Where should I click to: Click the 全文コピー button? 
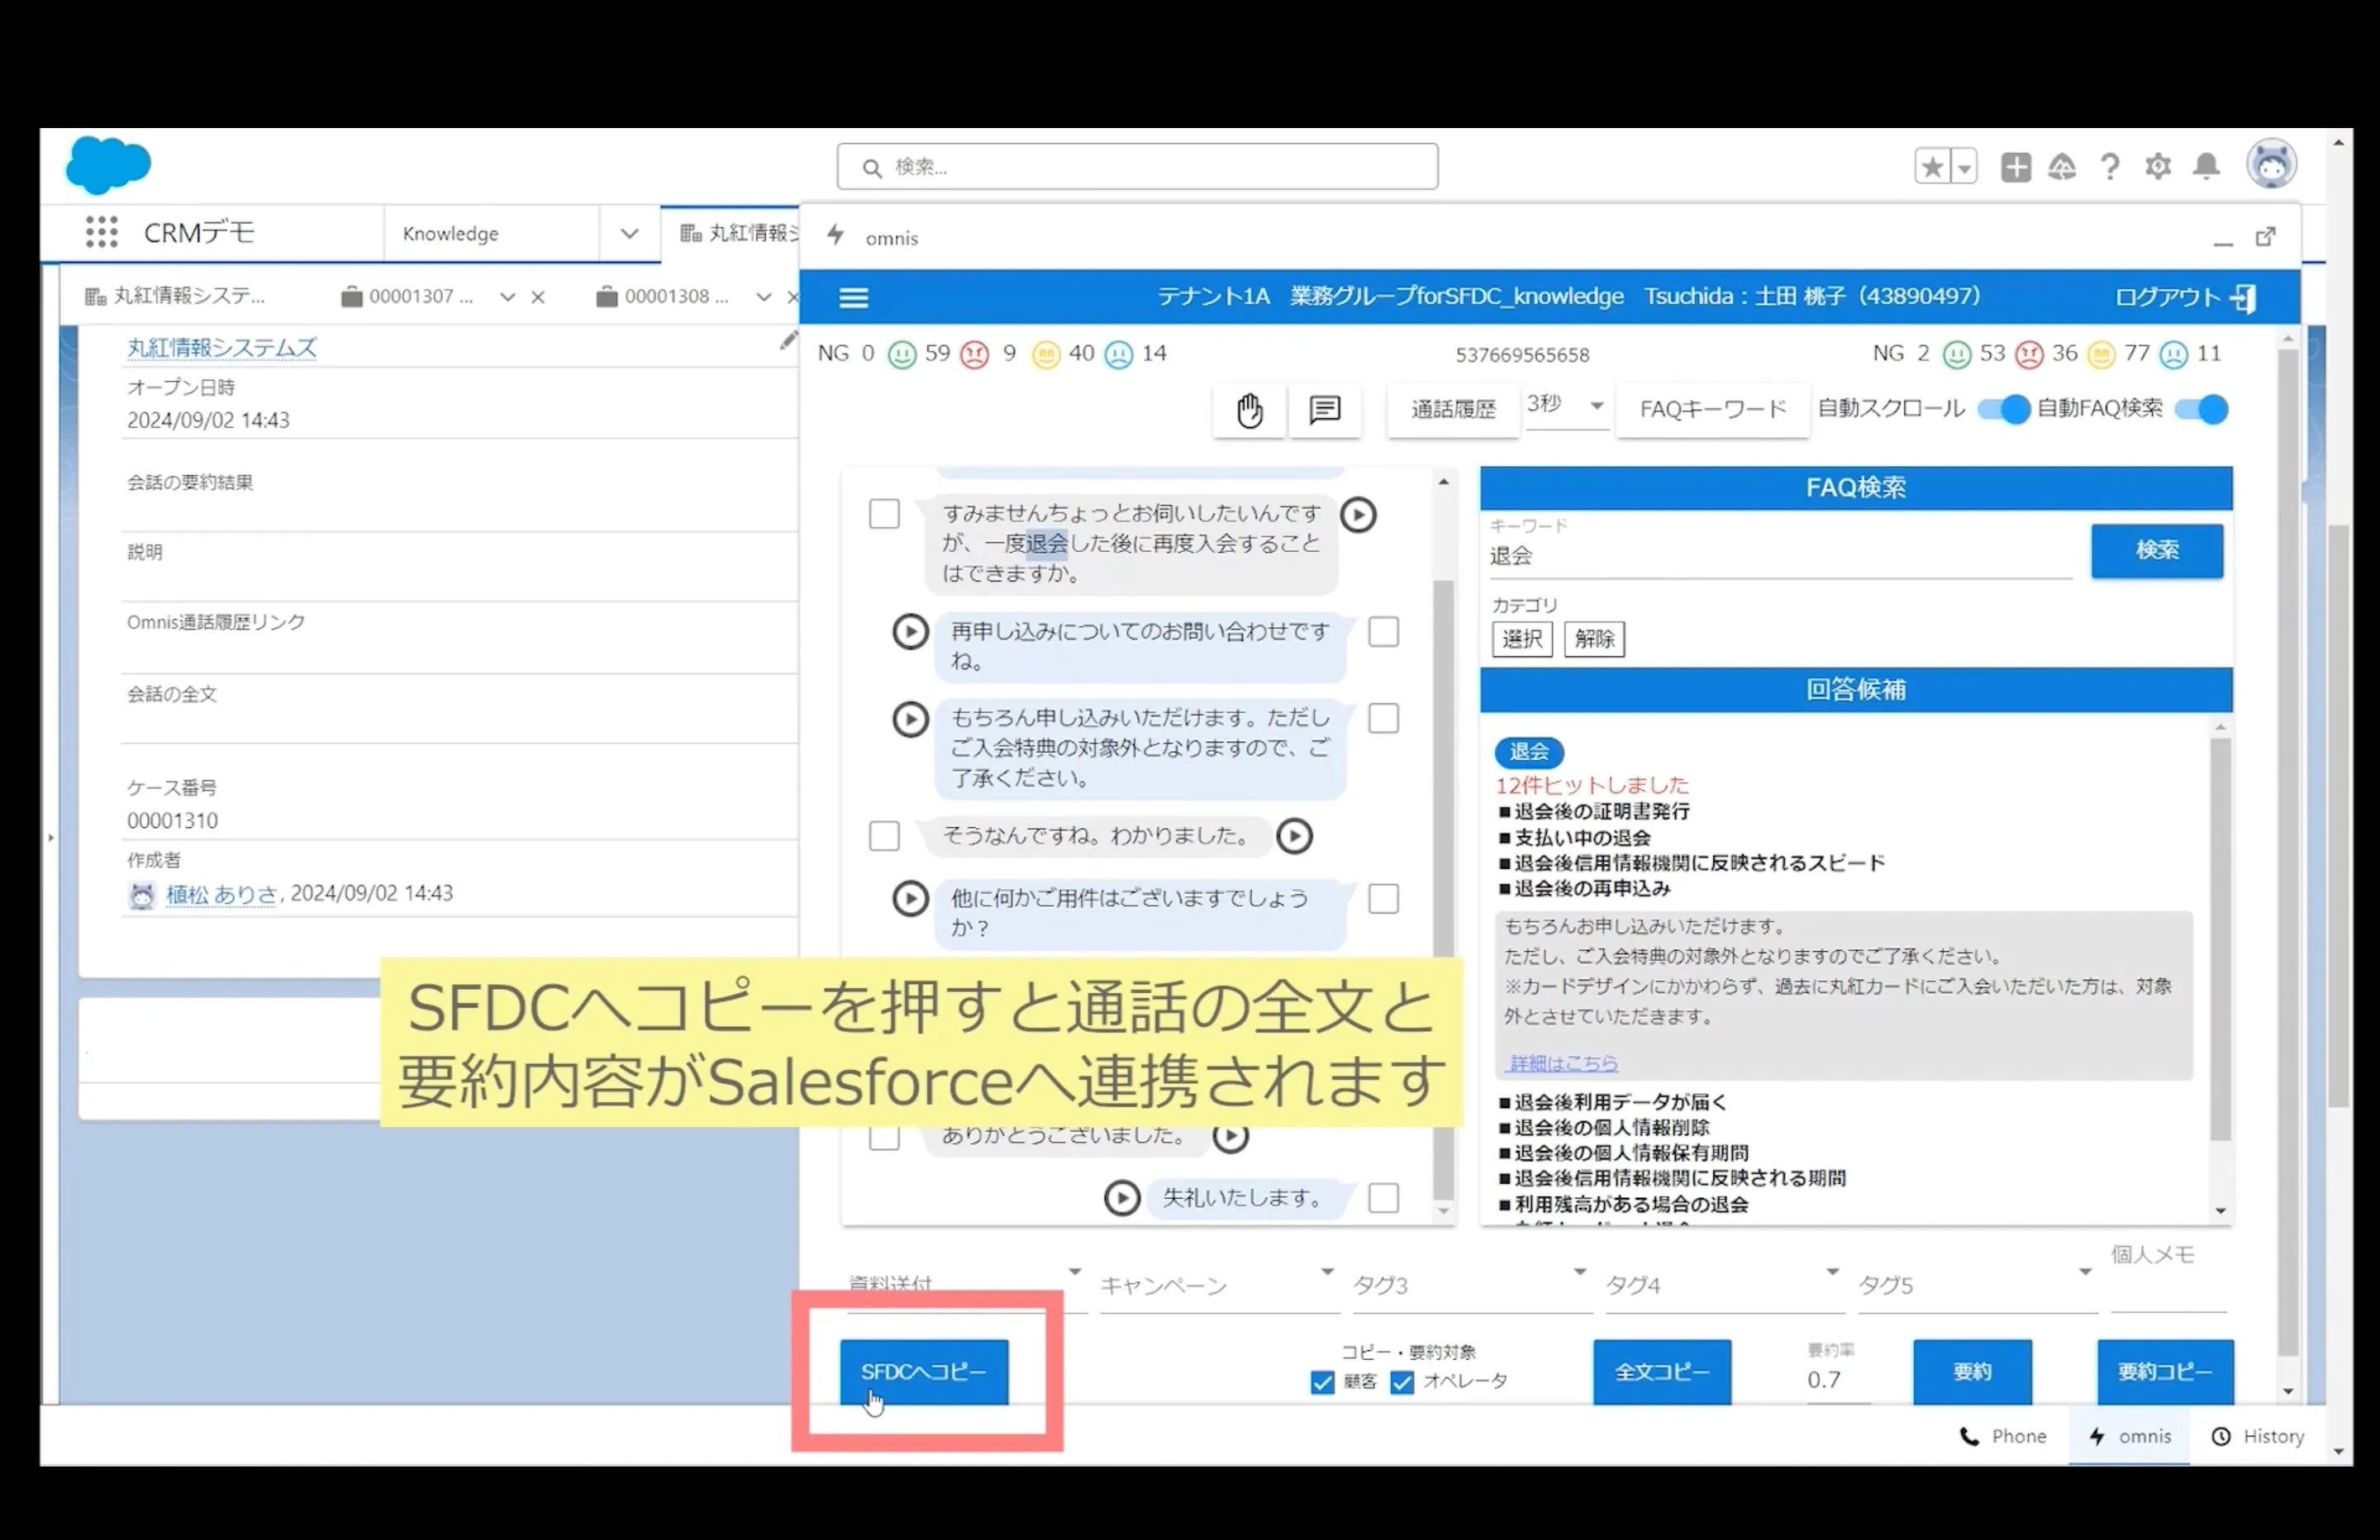click(x=1662, y=1372)
